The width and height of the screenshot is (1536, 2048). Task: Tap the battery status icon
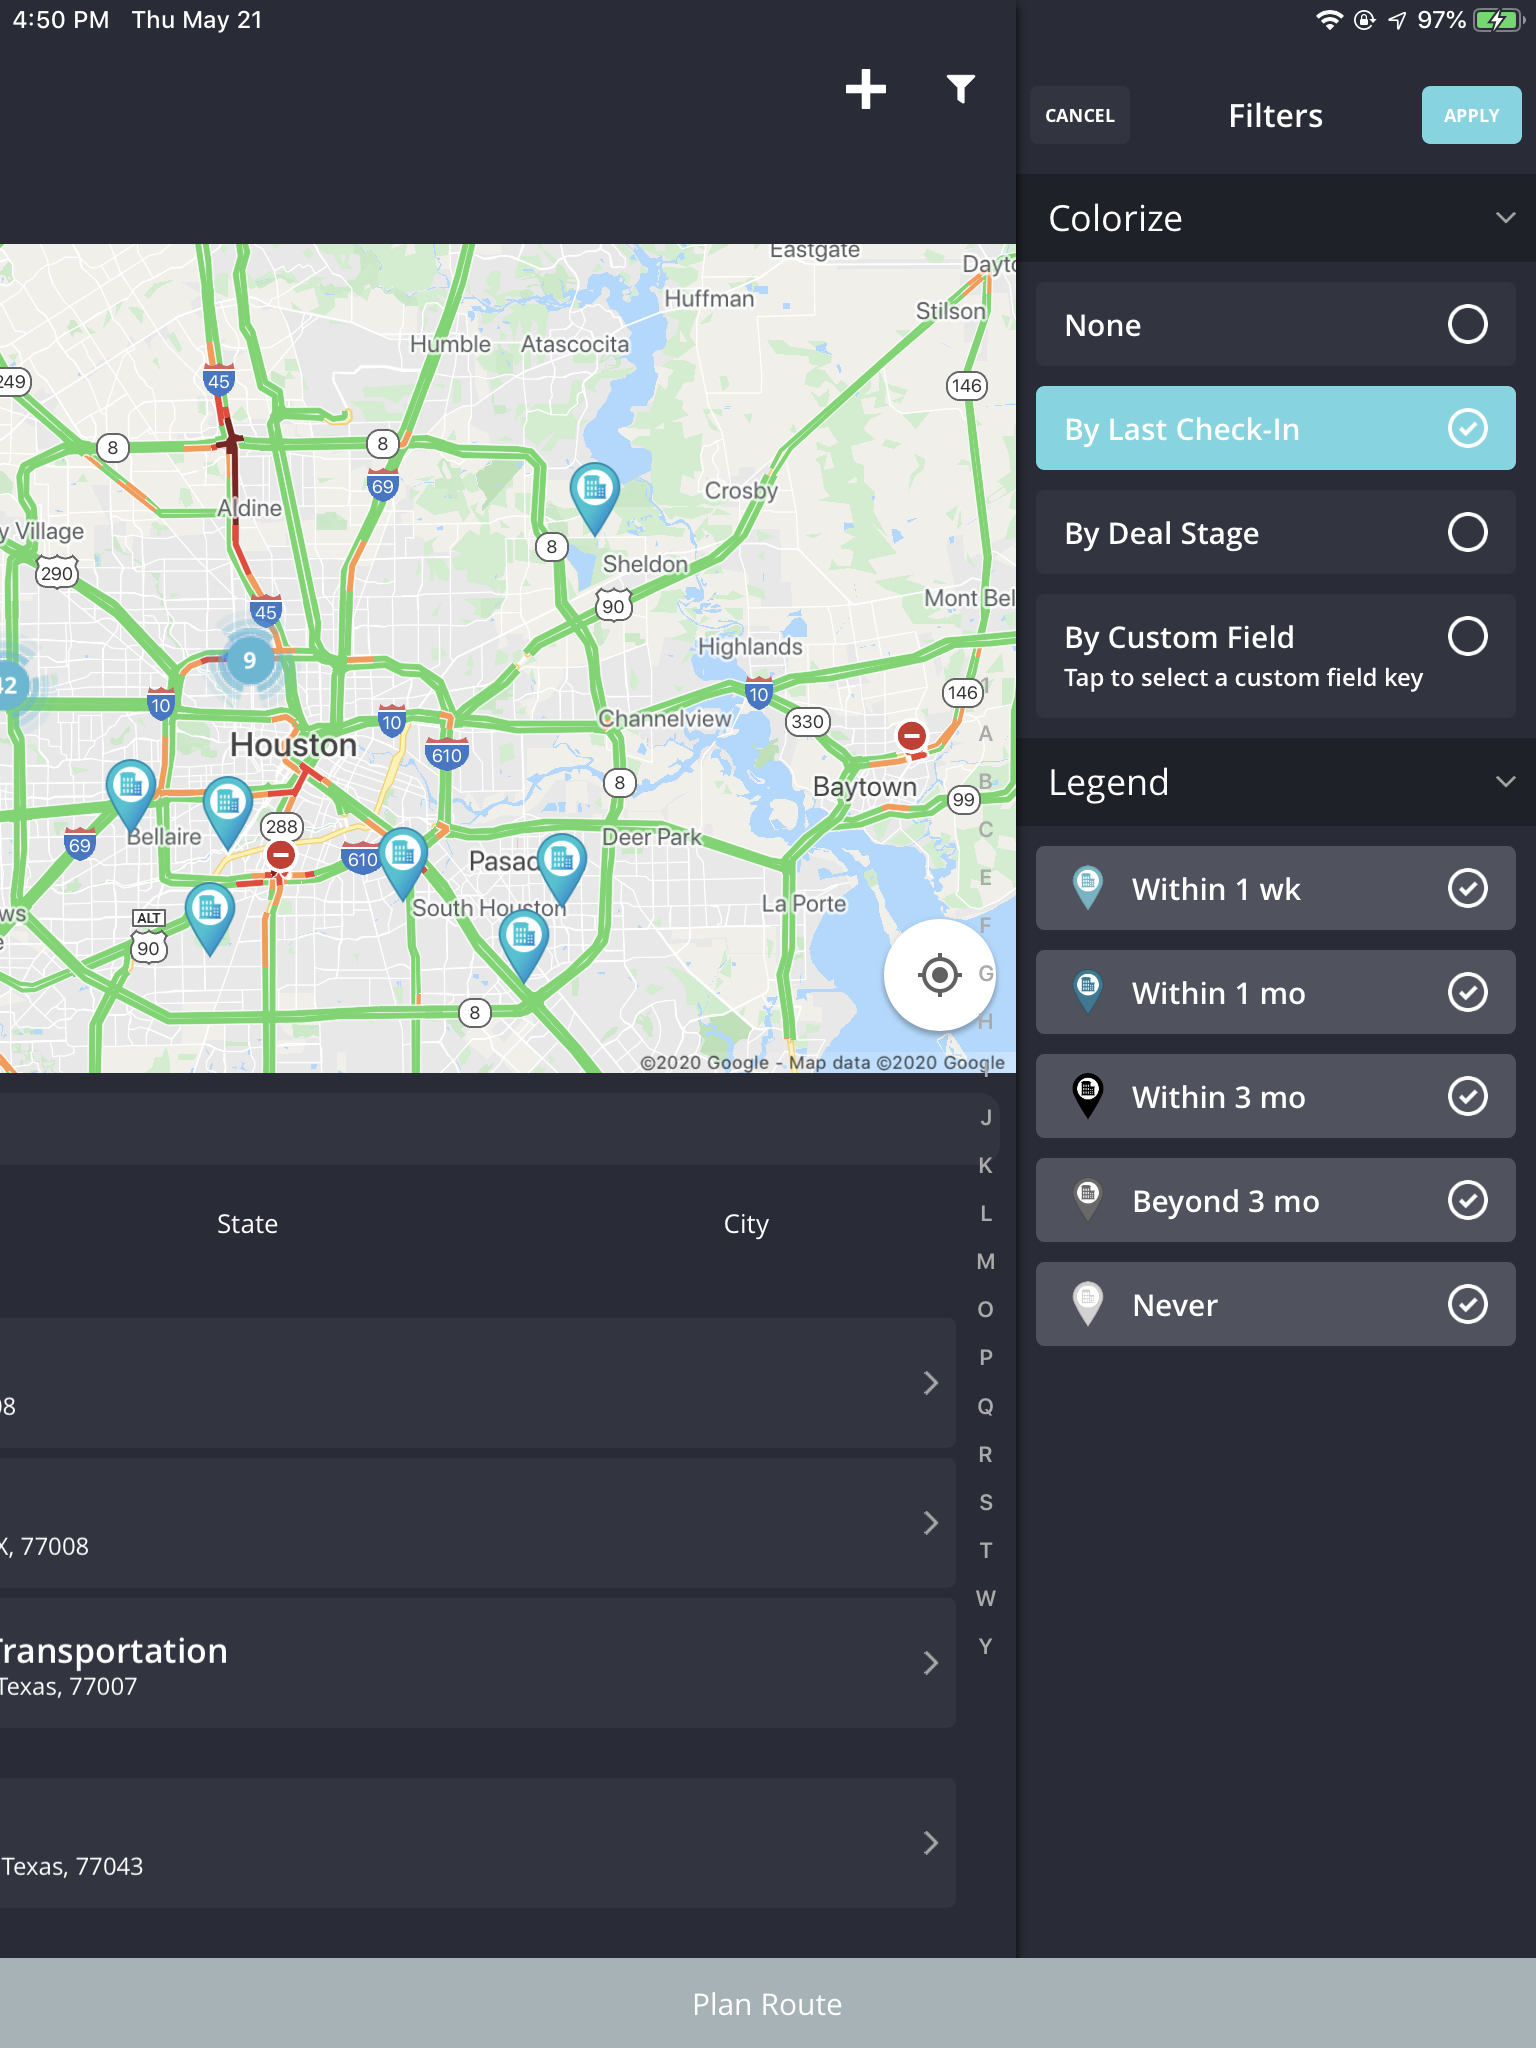coord(1497,20)
